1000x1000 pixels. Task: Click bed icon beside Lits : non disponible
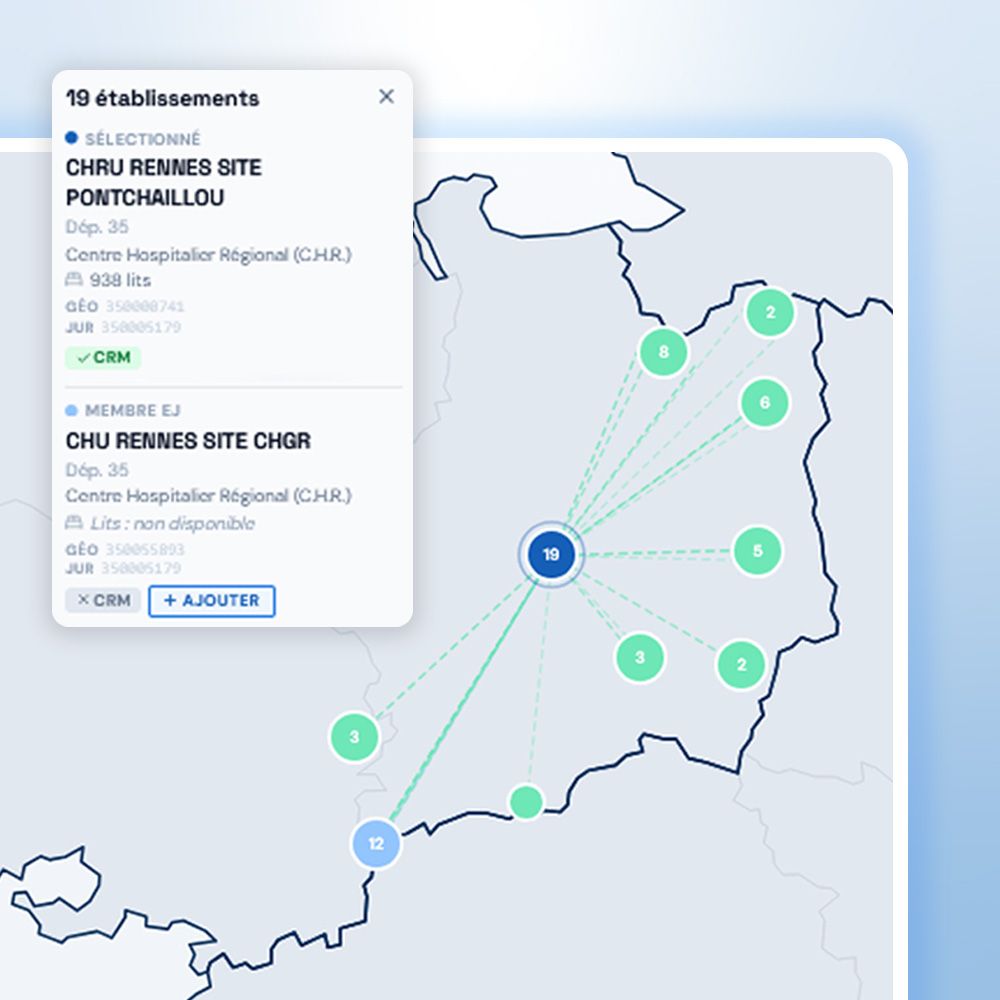point(74,522)
